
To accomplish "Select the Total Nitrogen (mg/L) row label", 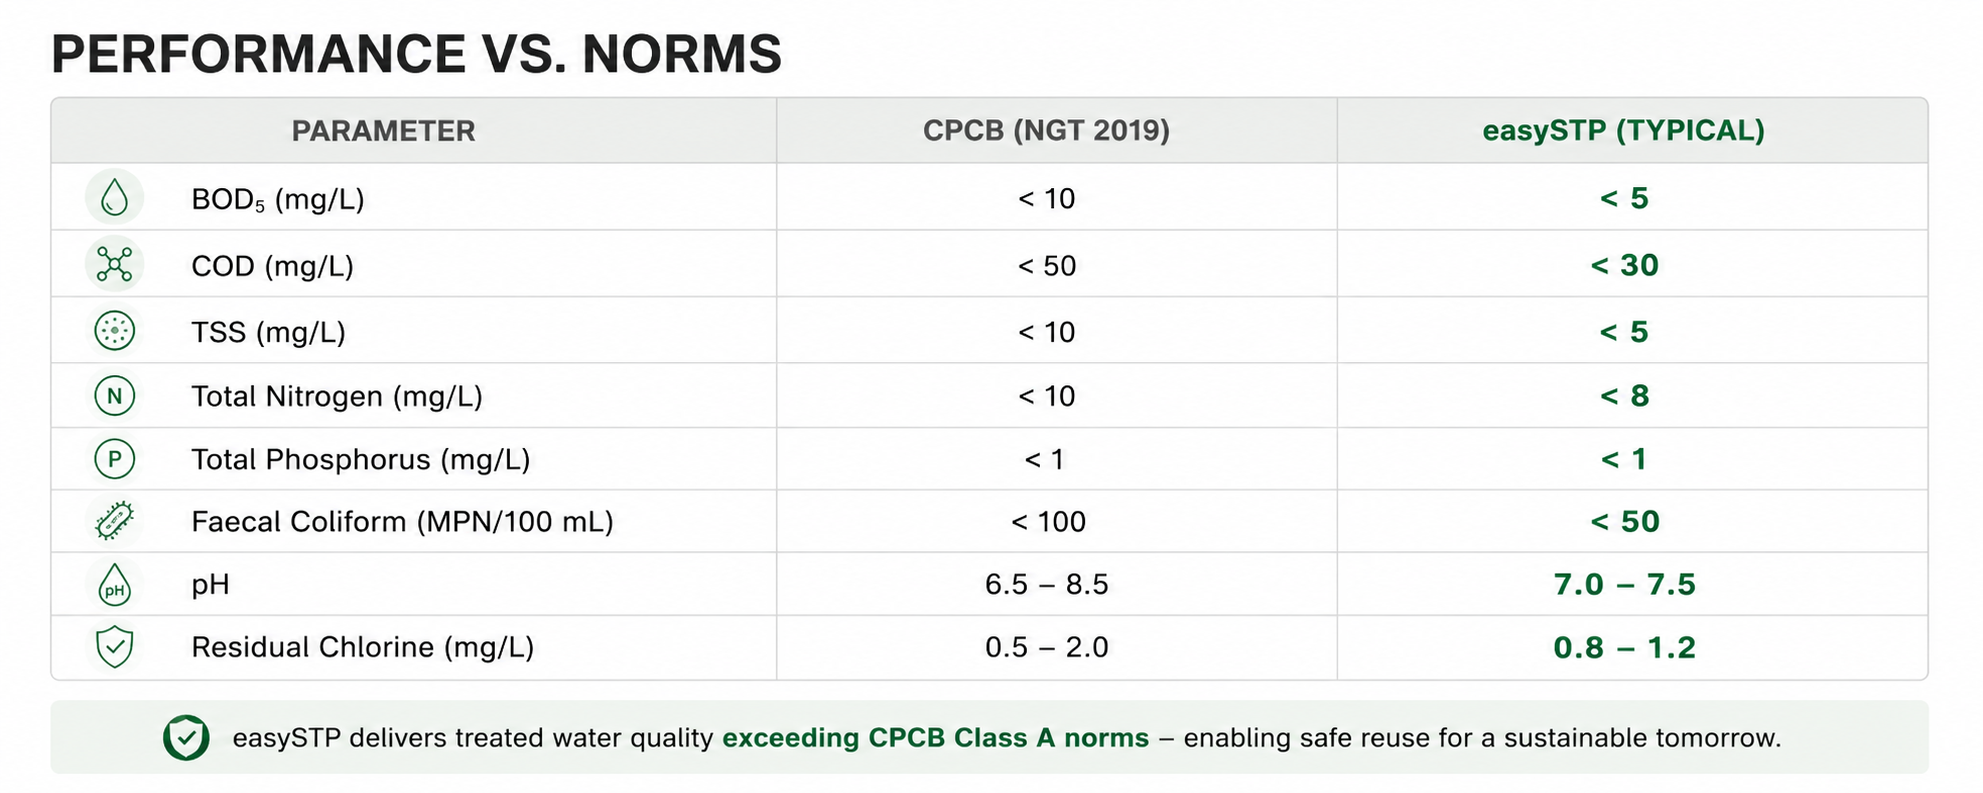I will coord(337,396).
